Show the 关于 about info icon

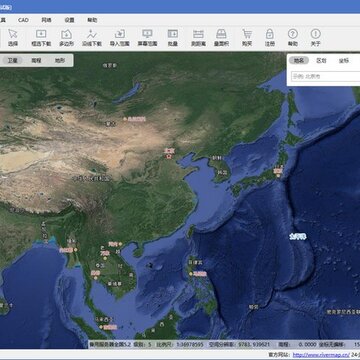(315, 38)
